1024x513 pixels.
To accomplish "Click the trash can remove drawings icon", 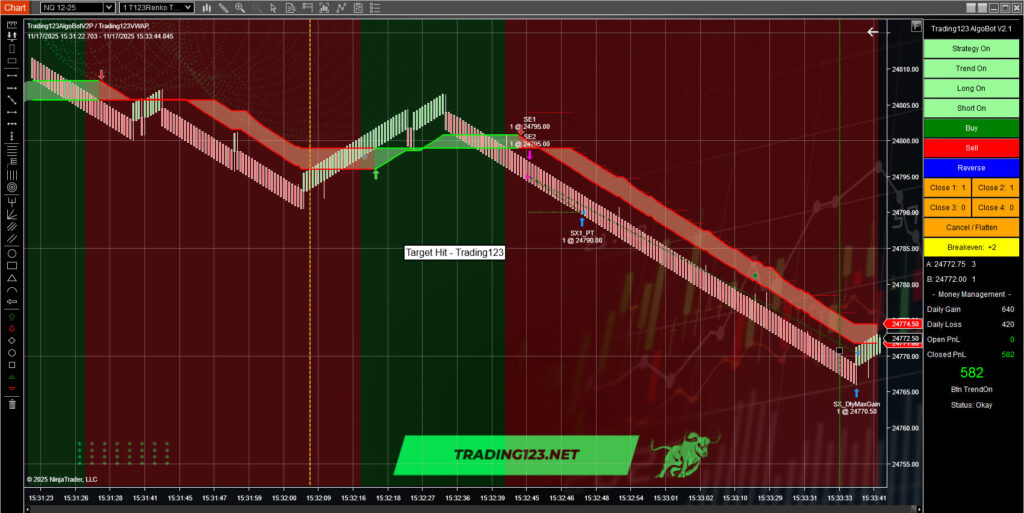I will (x=12, y=404).
